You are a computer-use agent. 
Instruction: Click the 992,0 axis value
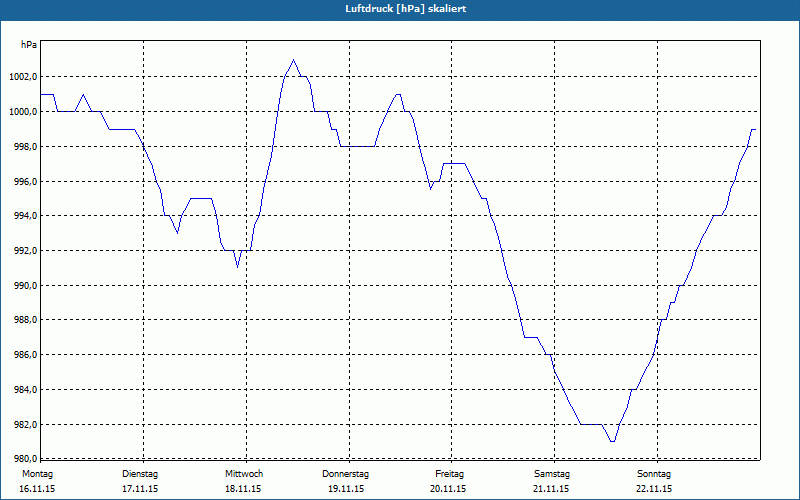click(x=25, y=251)
